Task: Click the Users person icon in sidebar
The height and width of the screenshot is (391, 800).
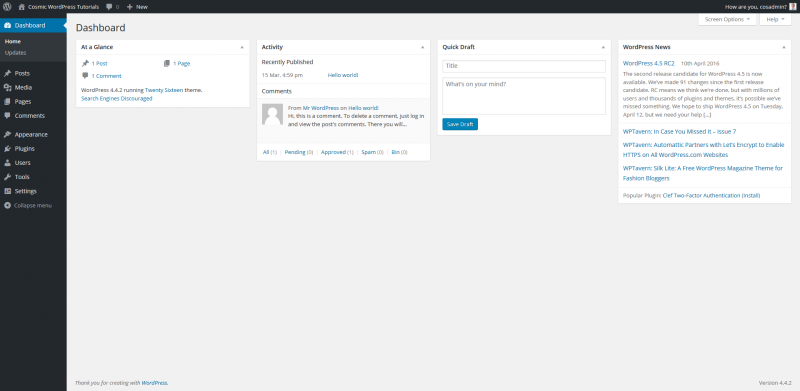Action: [x=8, y=163]
